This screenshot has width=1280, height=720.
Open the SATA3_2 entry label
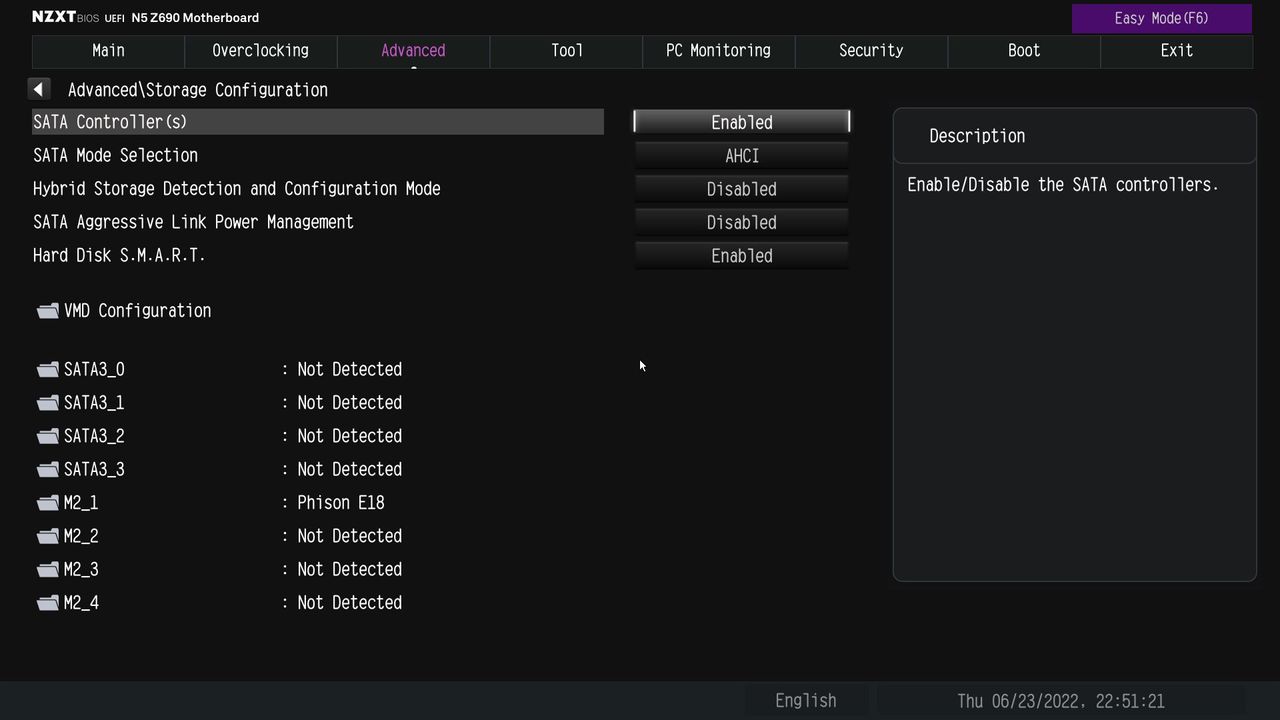click(x=94, y=436)
